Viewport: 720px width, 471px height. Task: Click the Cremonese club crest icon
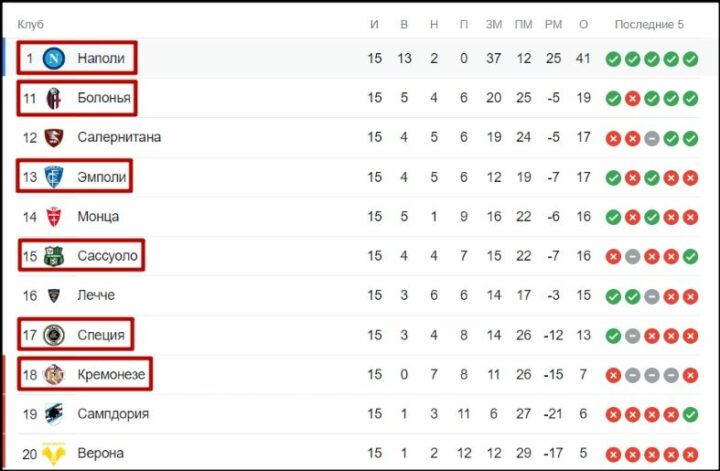(53, 375)
